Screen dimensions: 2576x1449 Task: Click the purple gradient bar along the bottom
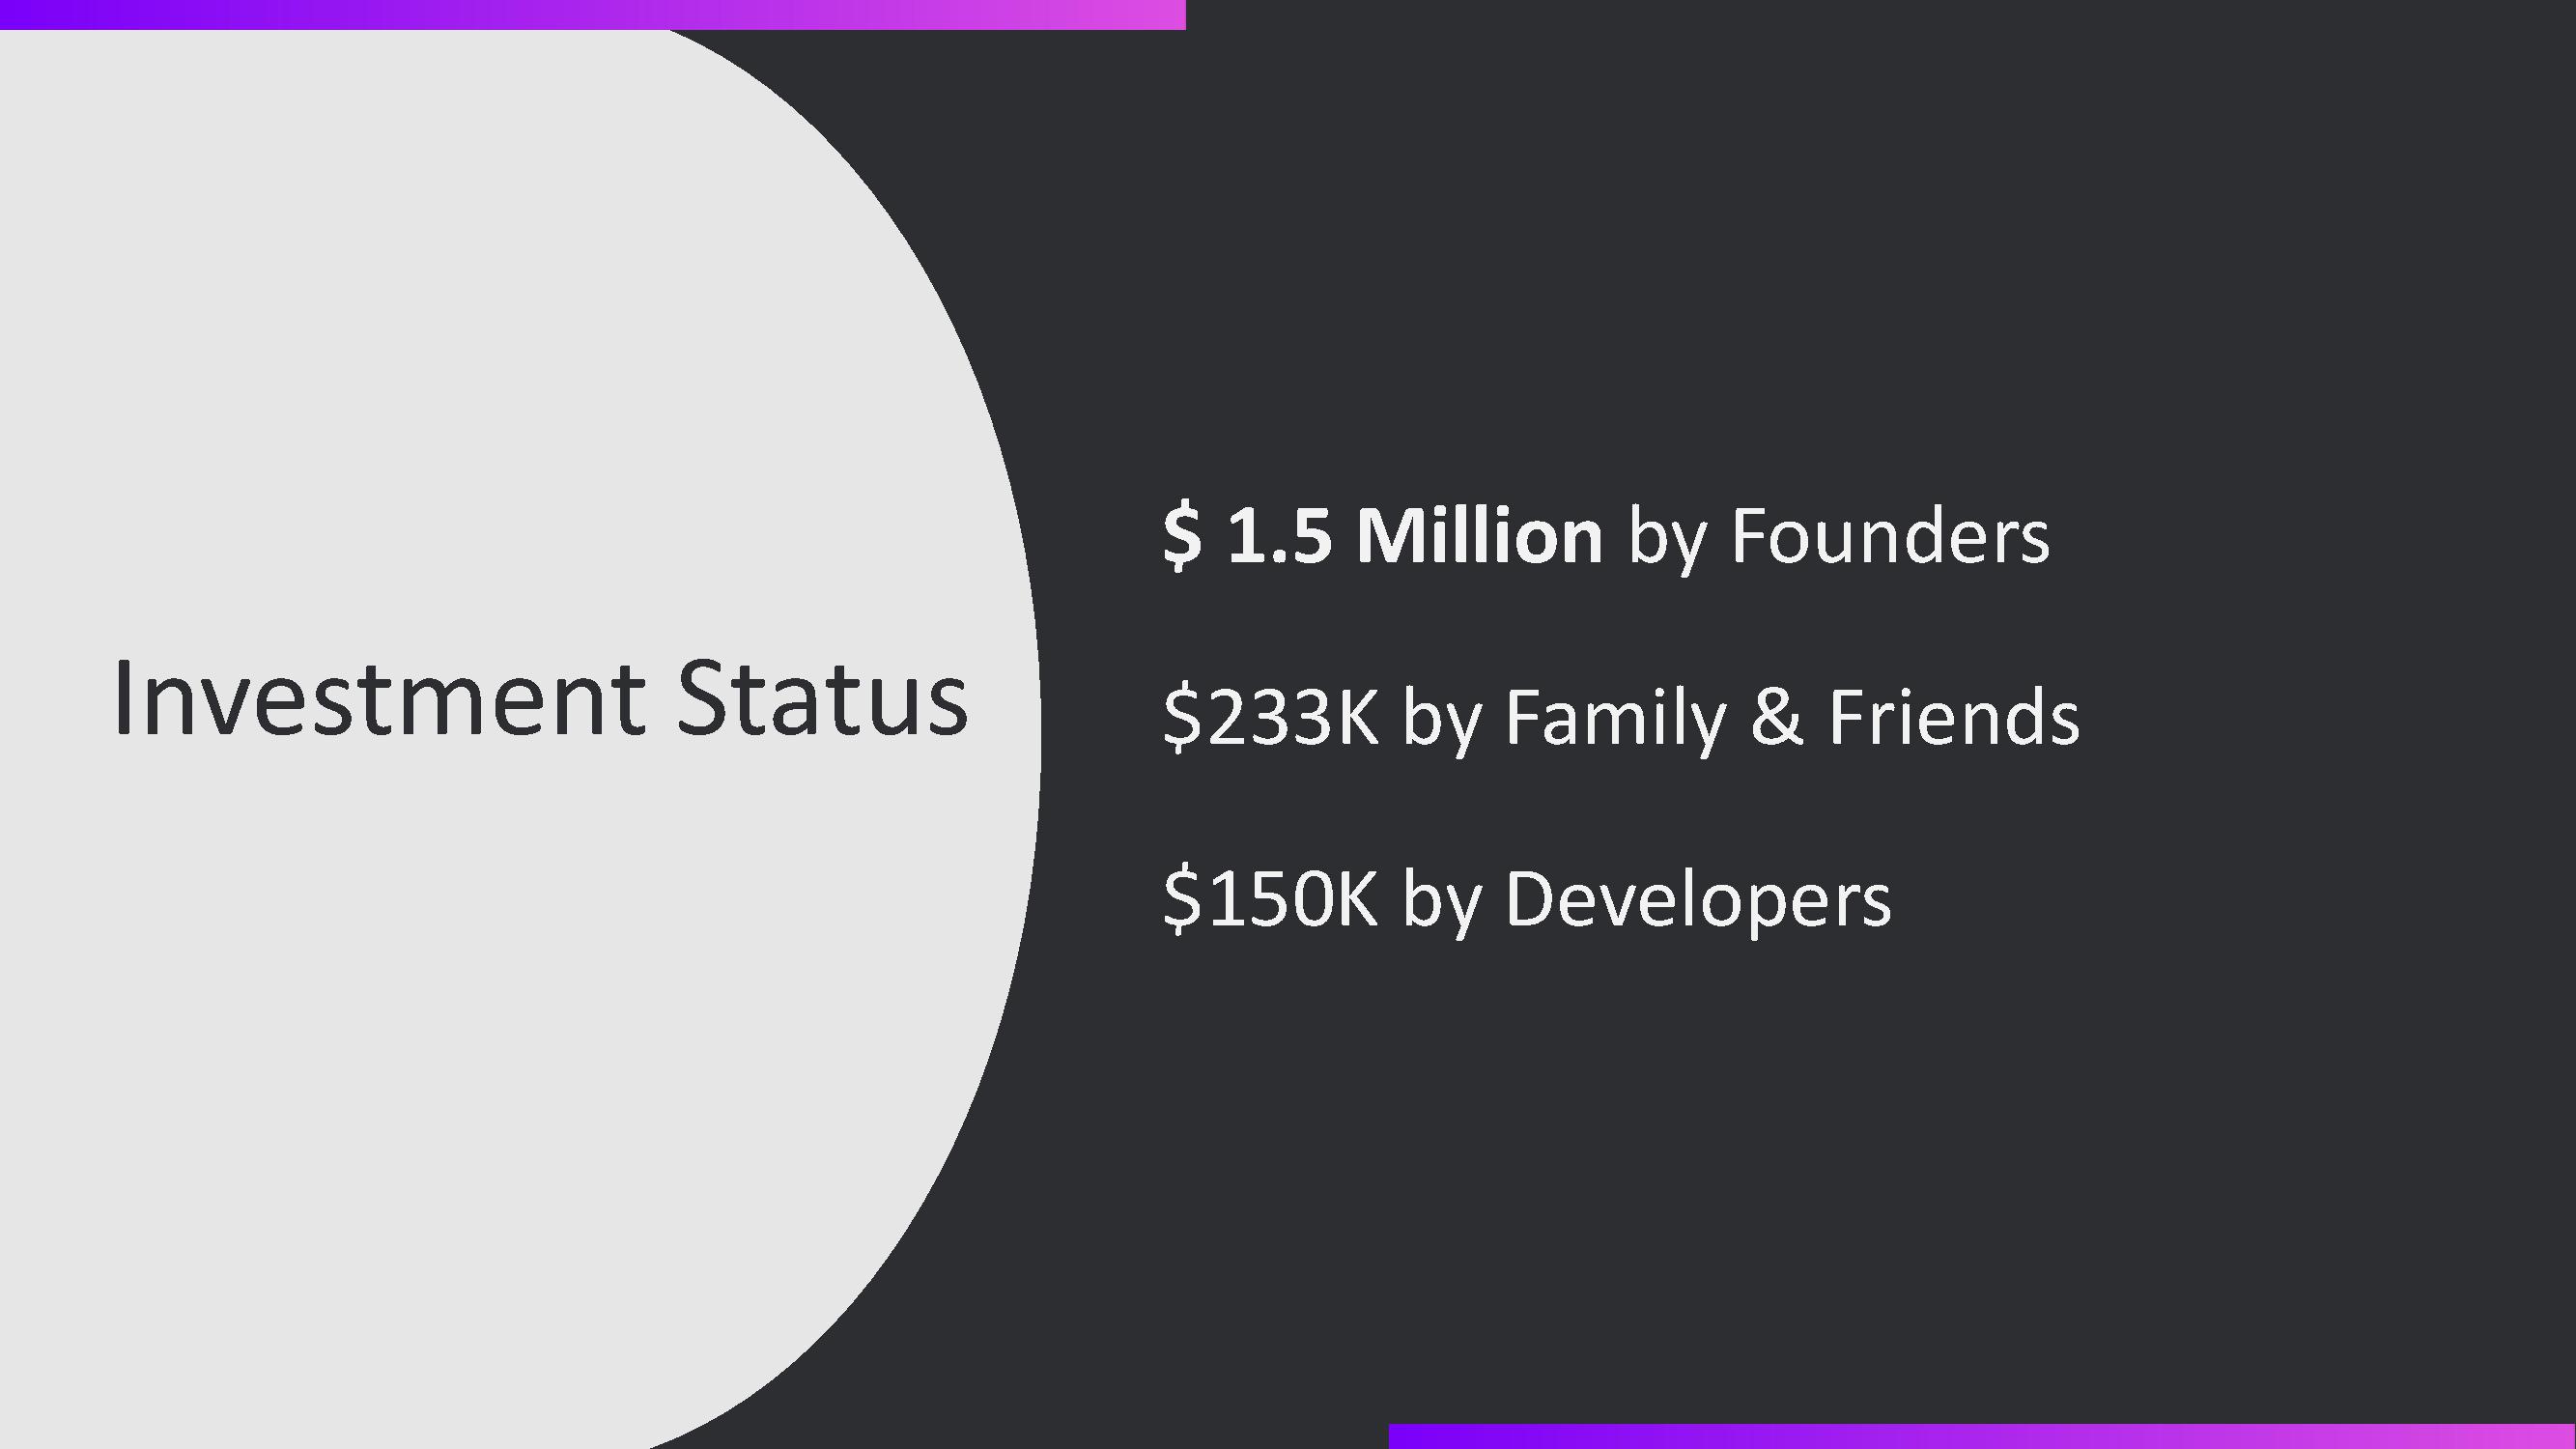point(1982,1436)
